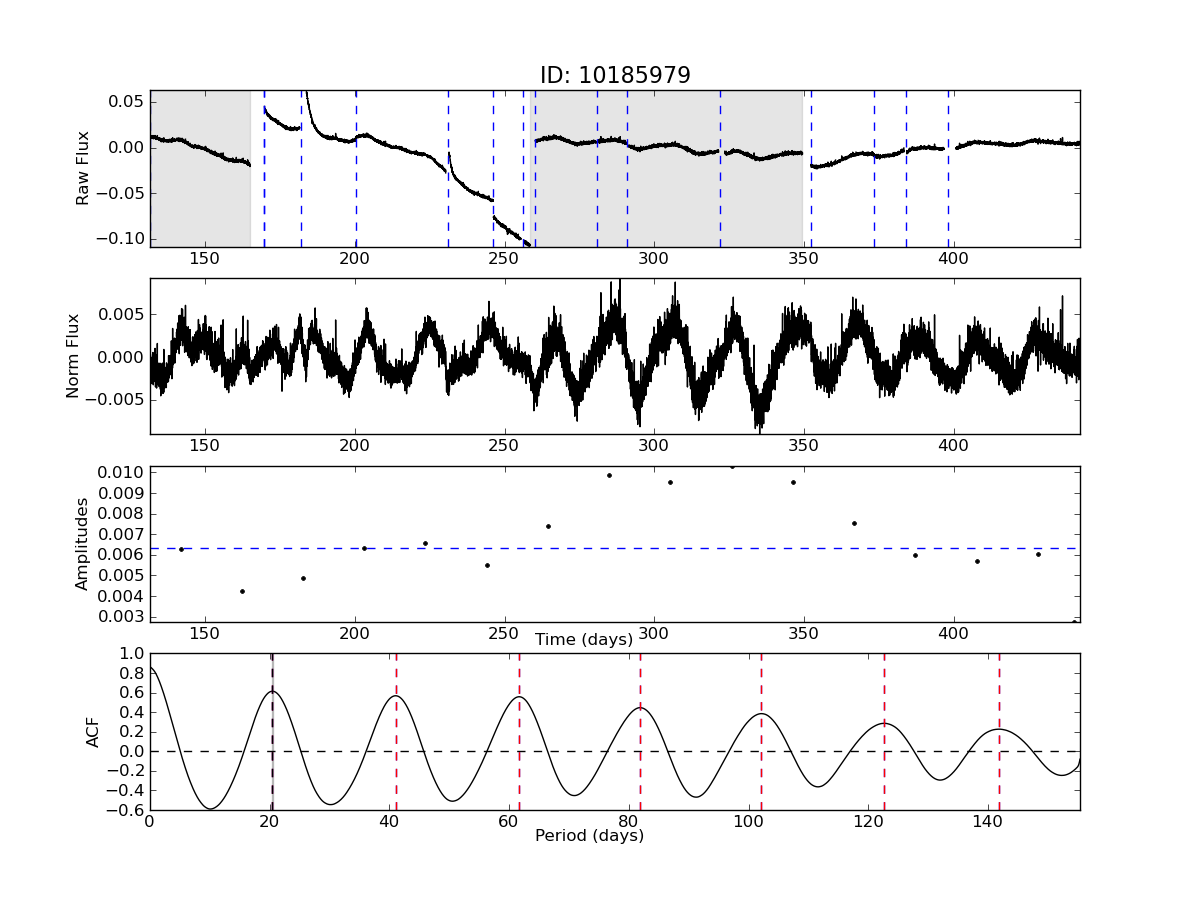The width and height of the screenshot is (1200, 900).
Task: Click the Norm Flux y-axis label
Action: point(73,356)
